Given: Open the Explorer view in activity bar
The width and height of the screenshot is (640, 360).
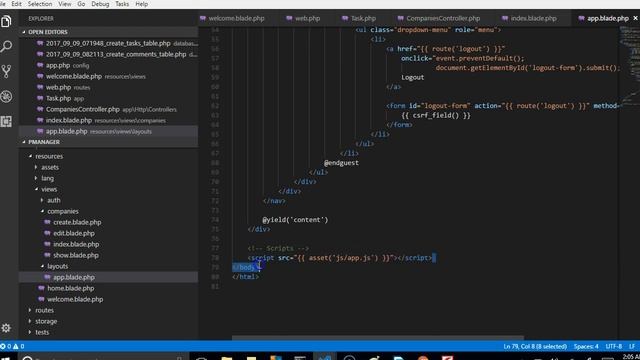Looking at the screenshot, I should 6,21.
